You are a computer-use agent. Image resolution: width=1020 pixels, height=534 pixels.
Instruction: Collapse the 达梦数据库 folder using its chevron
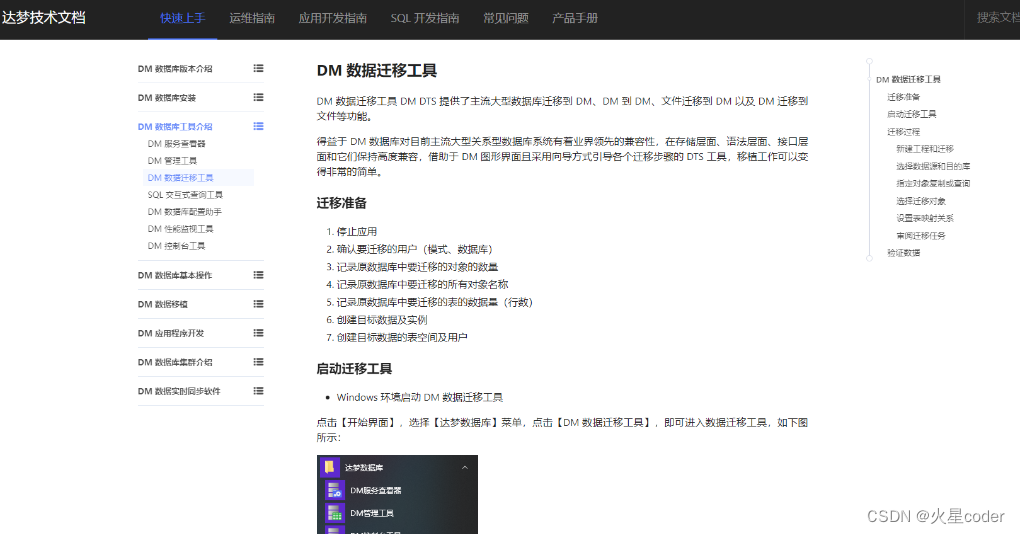[x=464, y=467]
